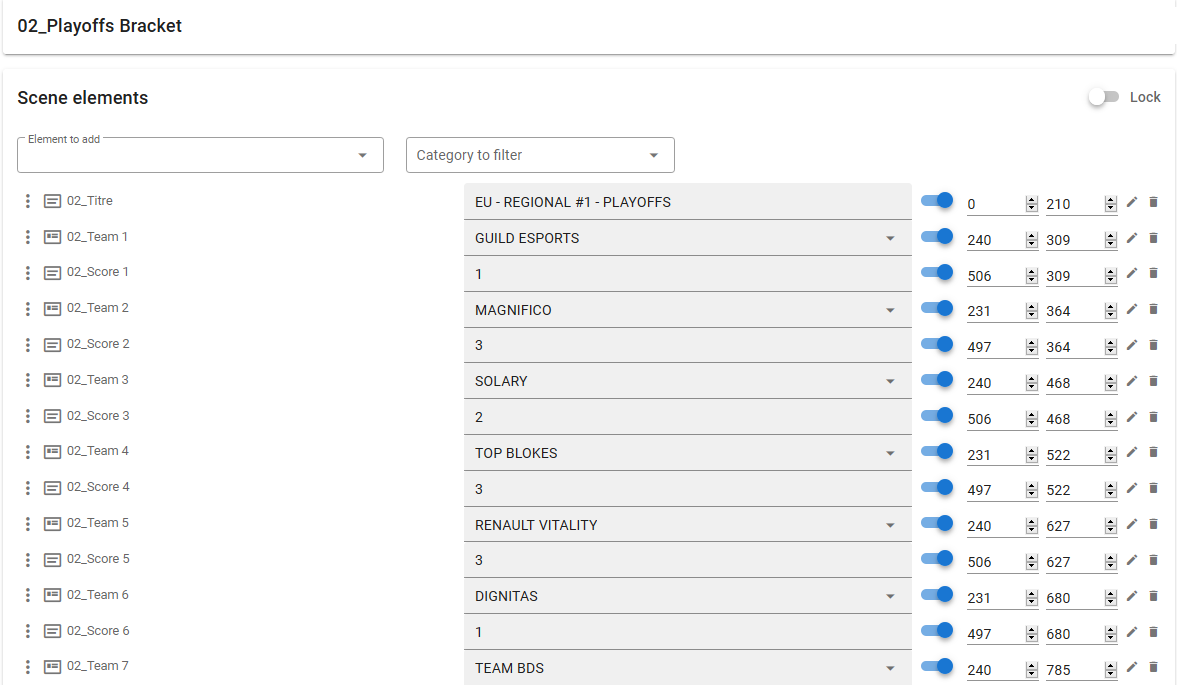Screen dimensions: 1177x685
Task: Open drag handle menu for 02_Team 2
Action: (x=28, y=309)
